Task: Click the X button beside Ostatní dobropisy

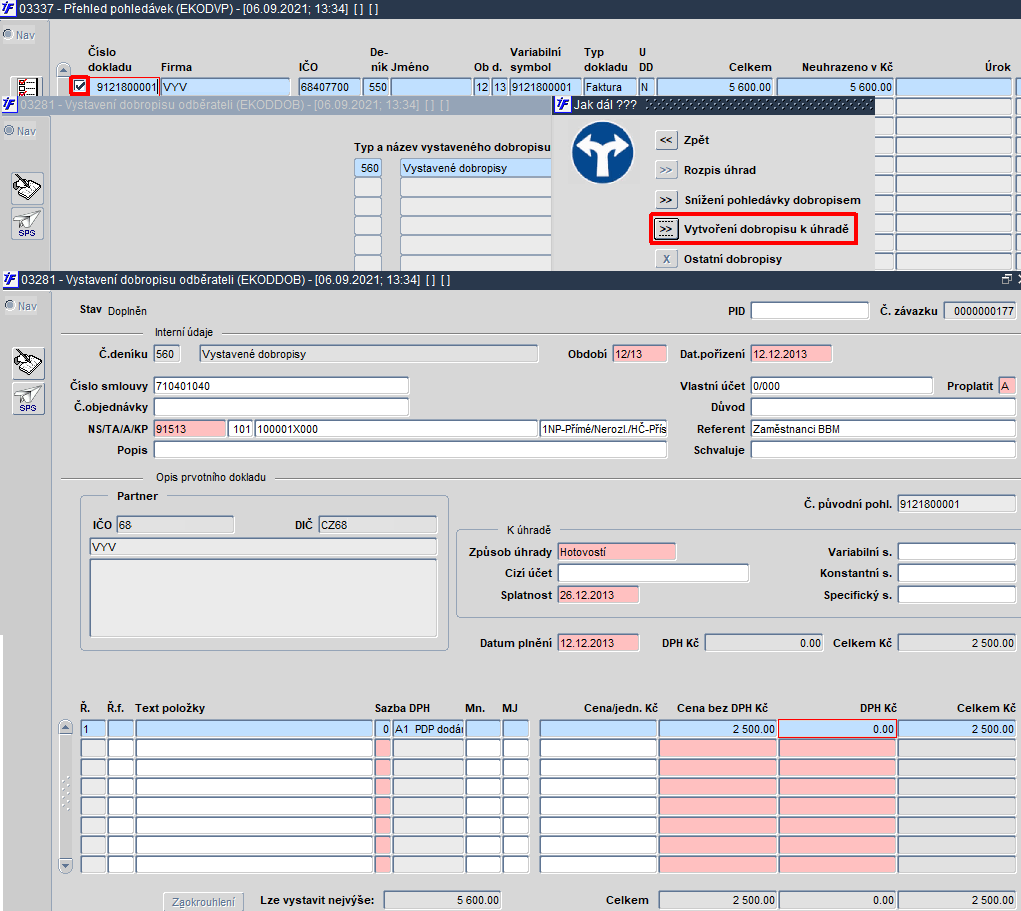Action: pyautogui.click(x=665, y=259)
